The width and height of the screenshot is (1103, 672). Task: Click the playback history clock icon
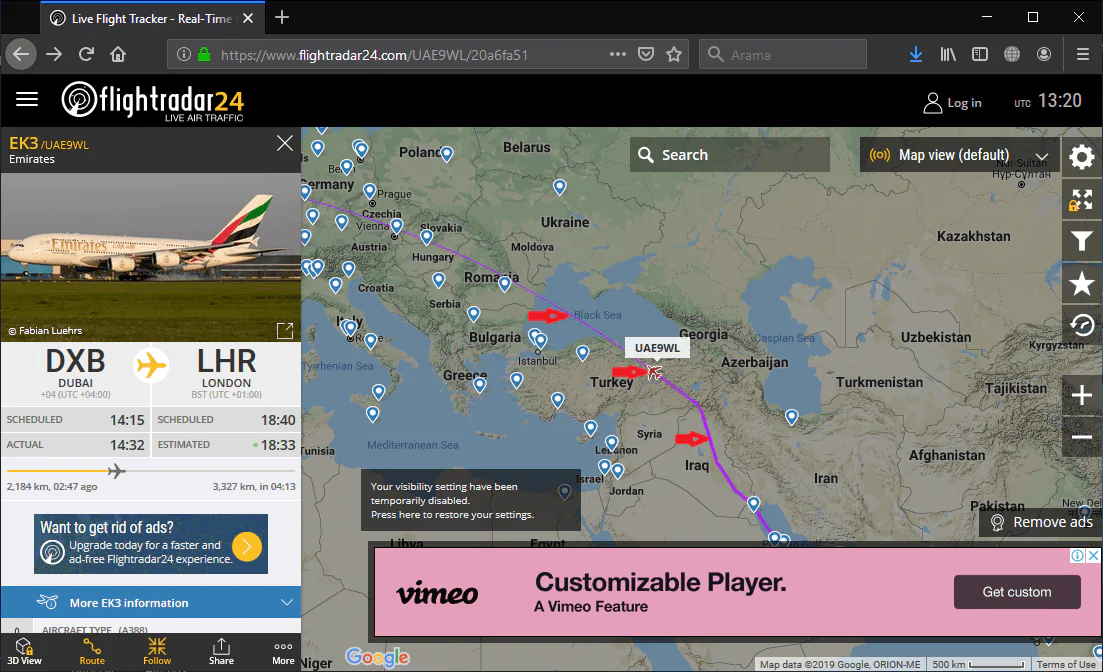(x=1081, y=325)
